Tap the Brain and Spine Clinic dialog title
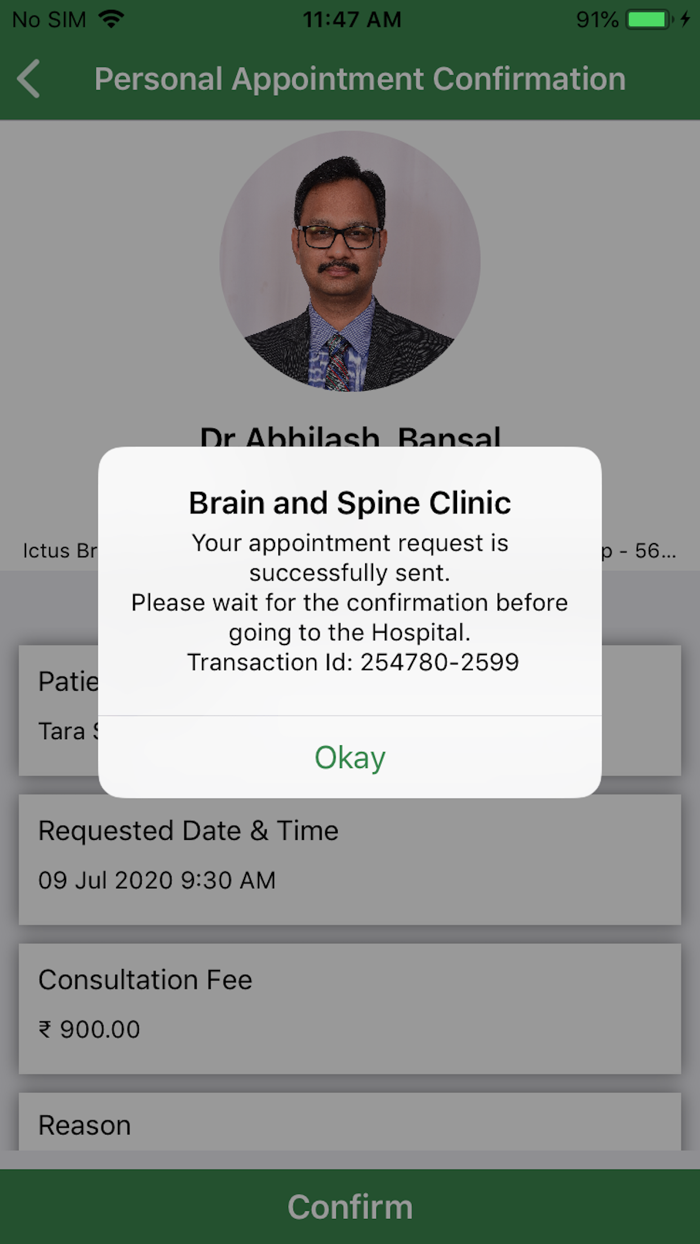Image resolution: width=700 pixels, height=1244 pixels. 349,503
